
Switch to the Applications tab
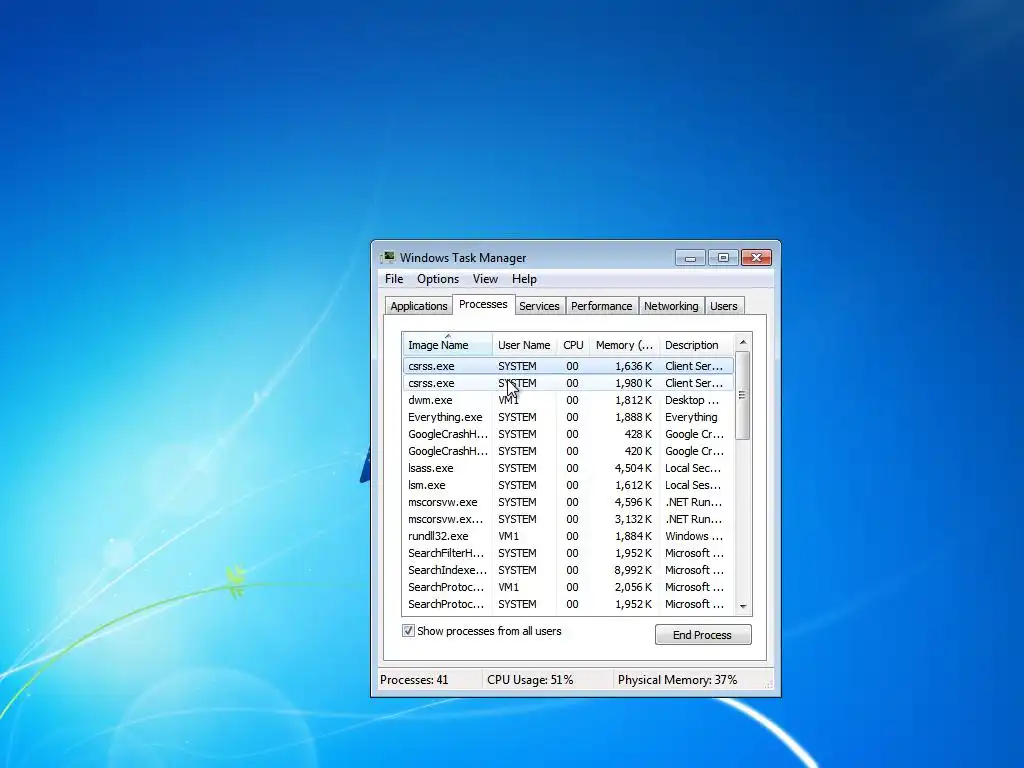(419, 306)
